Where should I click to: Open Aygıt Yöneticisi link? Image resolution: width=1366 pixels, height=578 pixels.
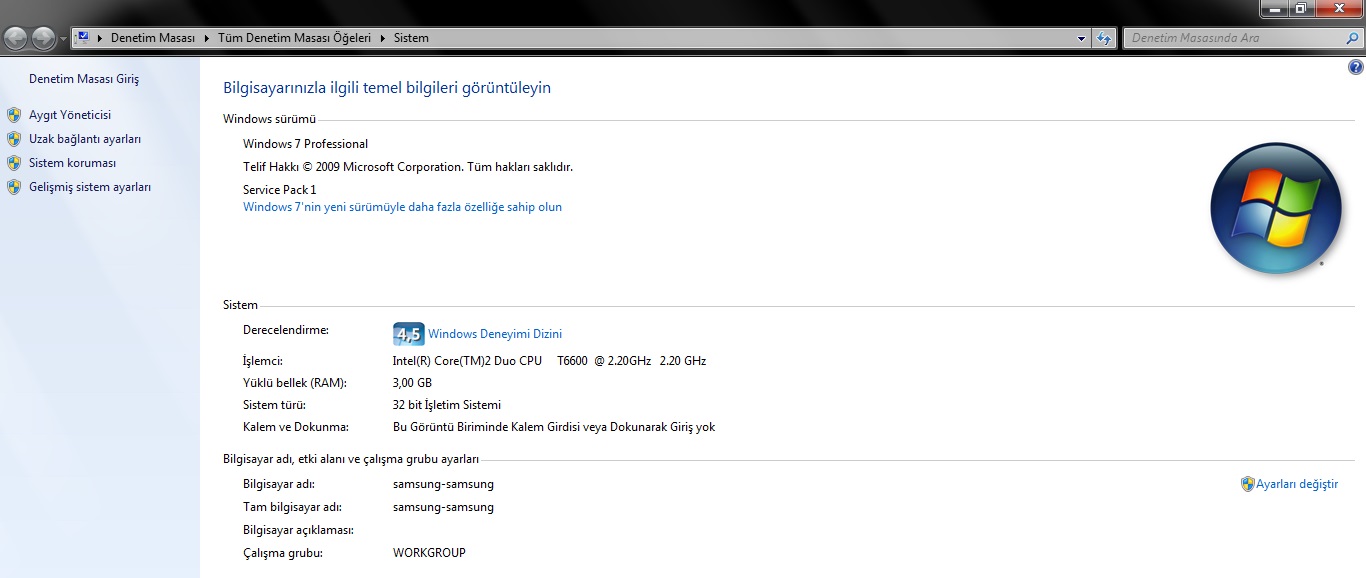tap(70, 115)
